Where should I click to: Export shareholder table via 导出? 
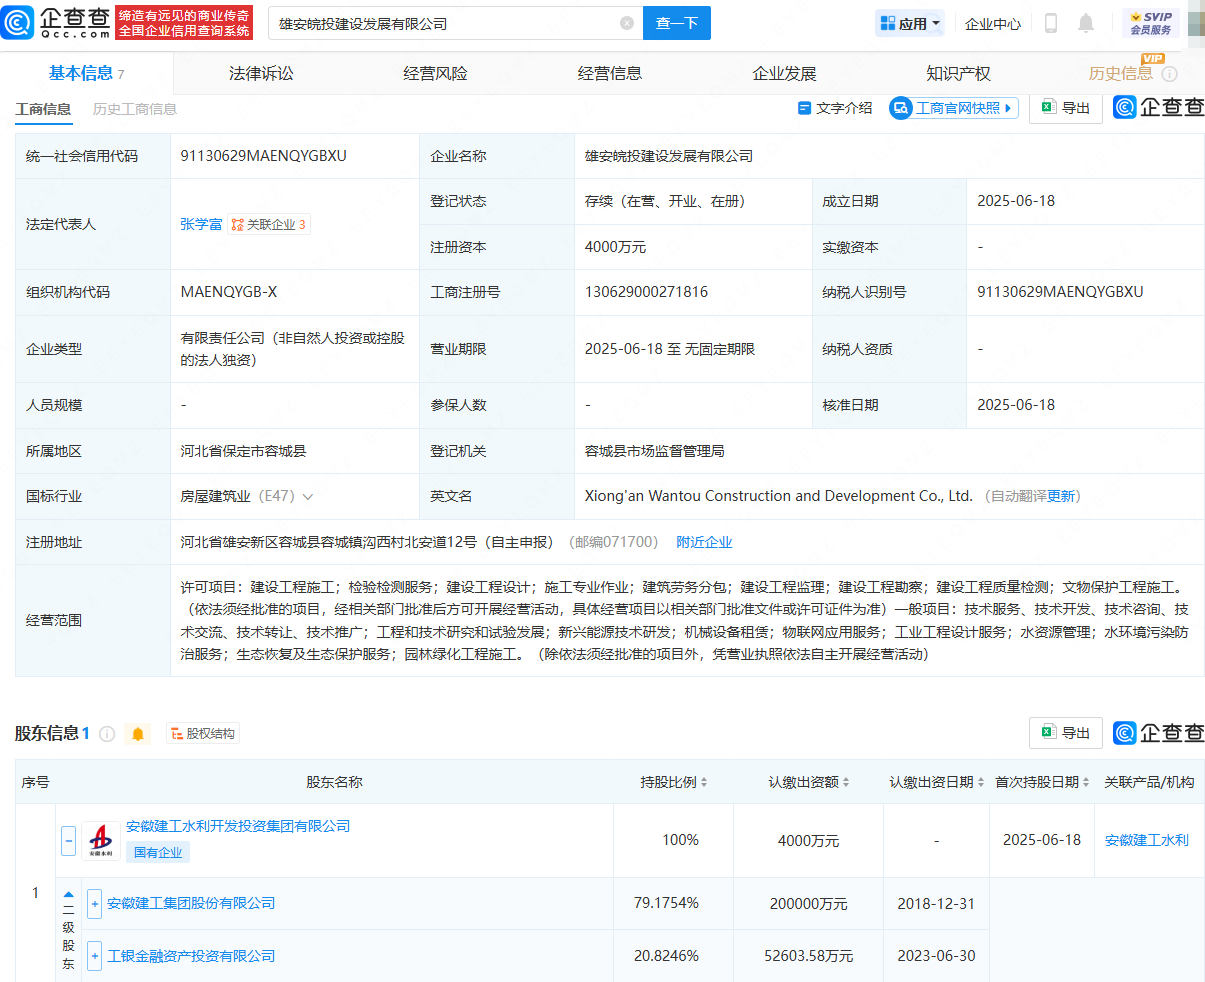click(1066, 733)
